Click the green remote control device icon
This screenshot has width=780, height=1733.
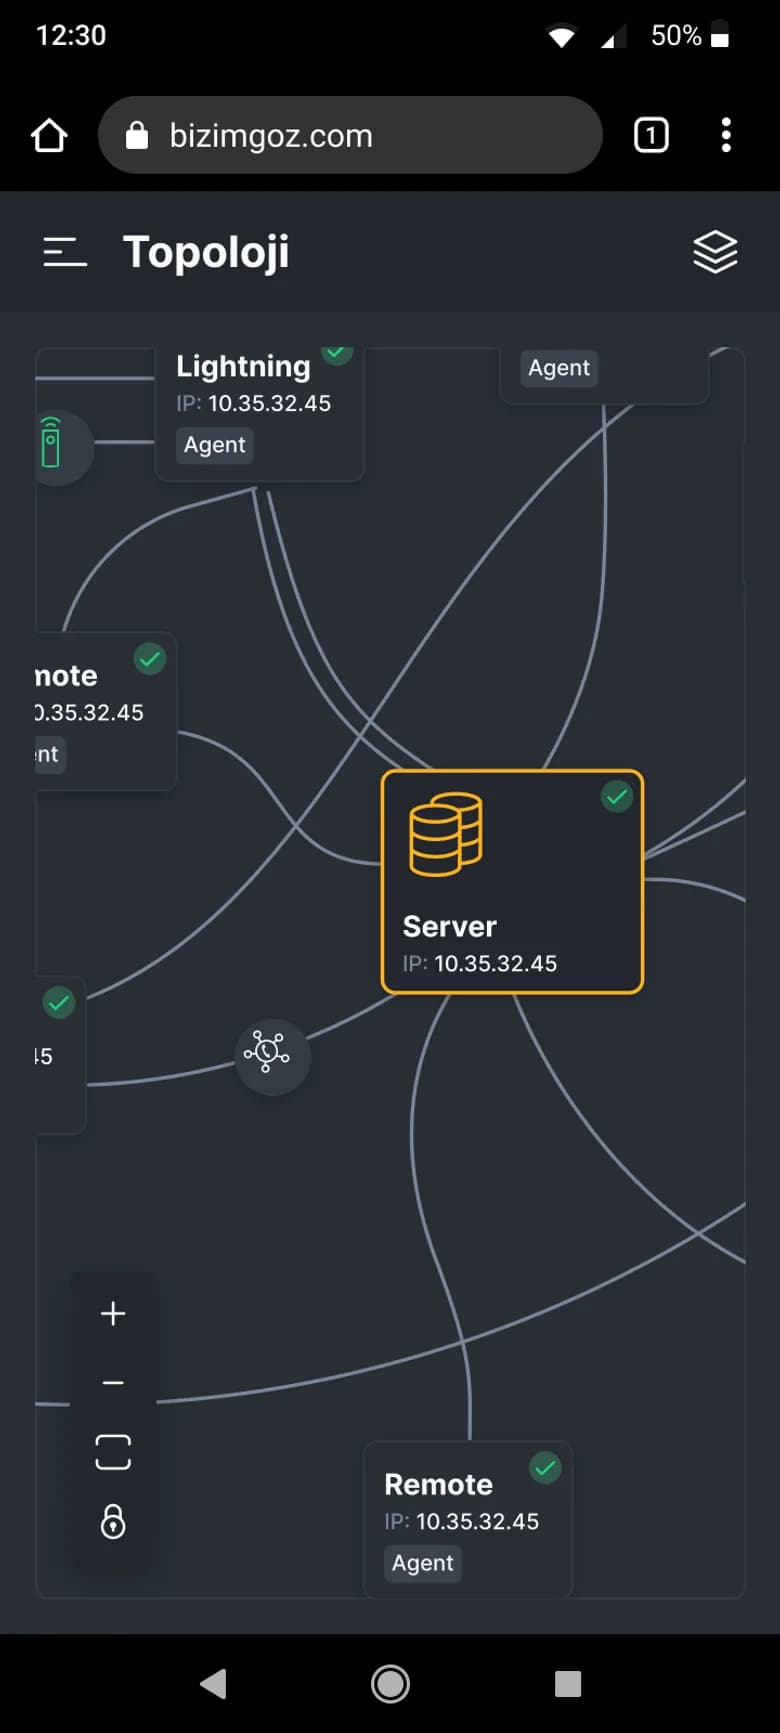pyautogui.click(x=50, y=442)
